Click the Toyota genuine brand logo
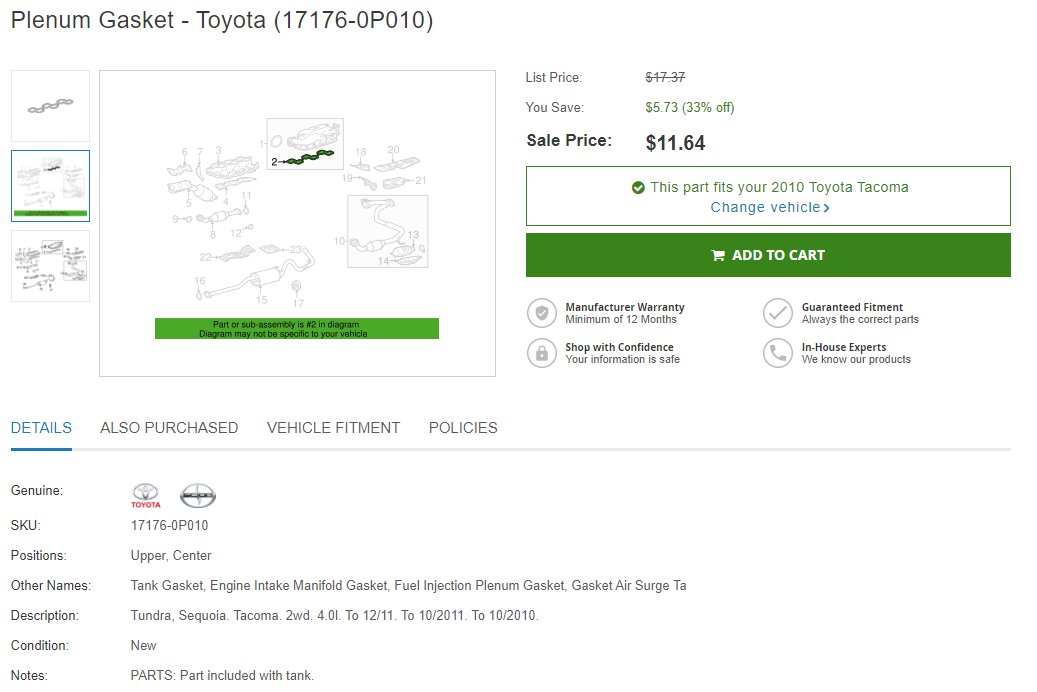Viewport: 1037px width, 692px height. point(145,496)
